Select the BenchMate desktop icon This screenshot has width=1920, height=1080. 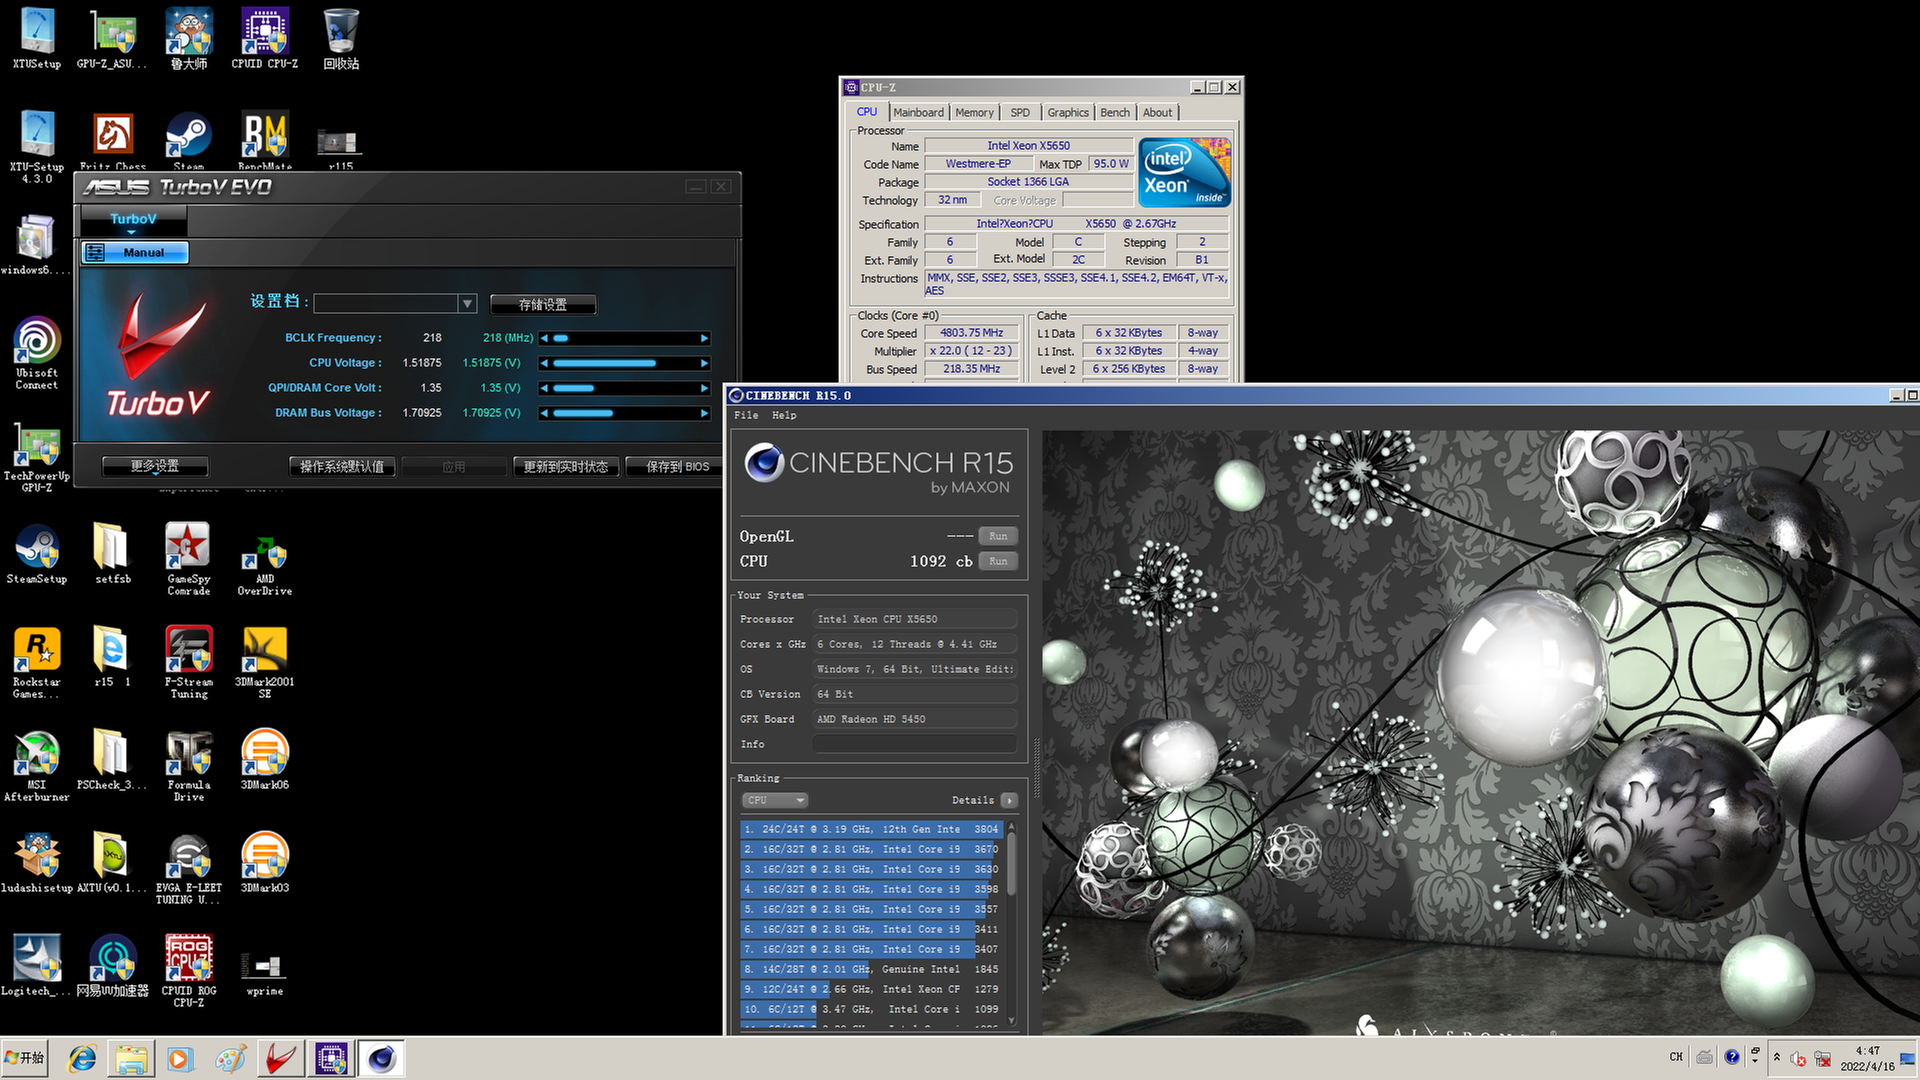coord(265,141)
